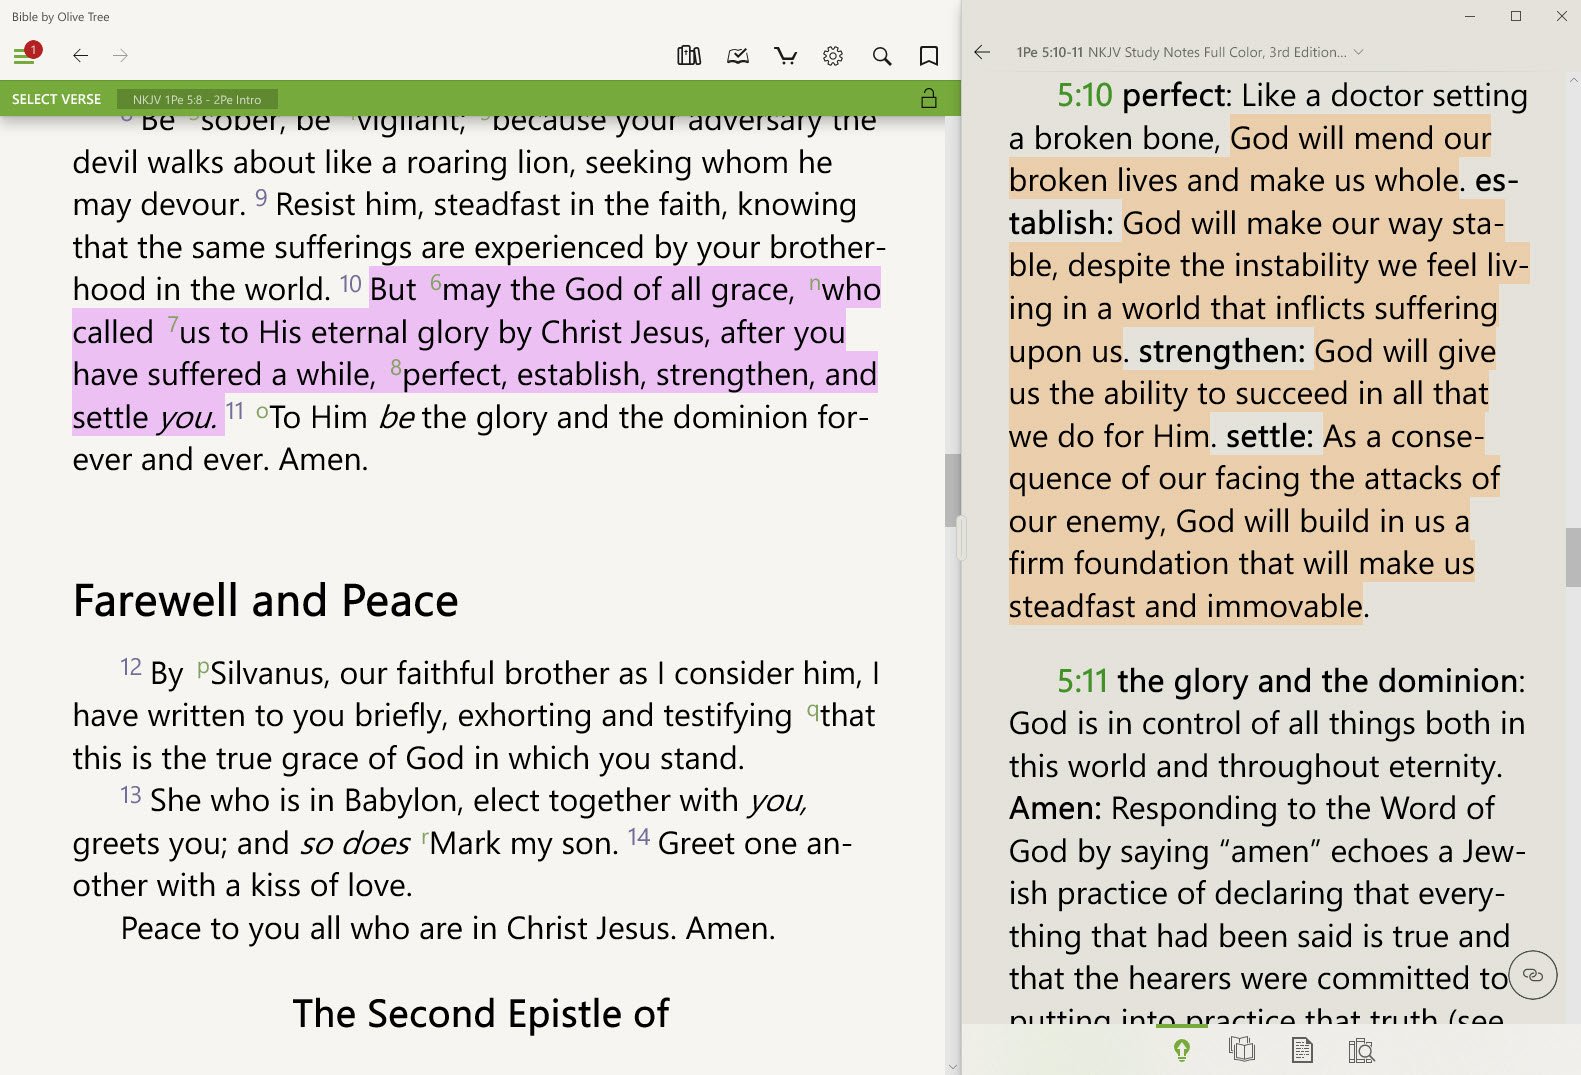Open the settings gear
The height and width of the screenshot is (1075, 1581).
pyautogui.click(x=833, y=56)
